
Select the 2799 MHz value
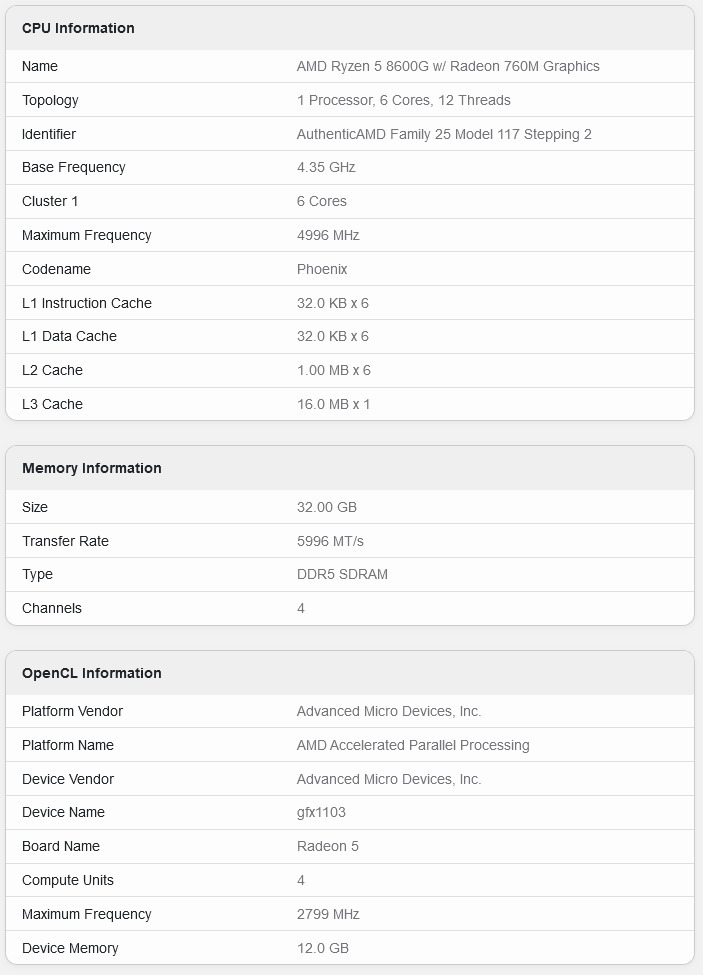pyautogui.click(x=328, y=914)
